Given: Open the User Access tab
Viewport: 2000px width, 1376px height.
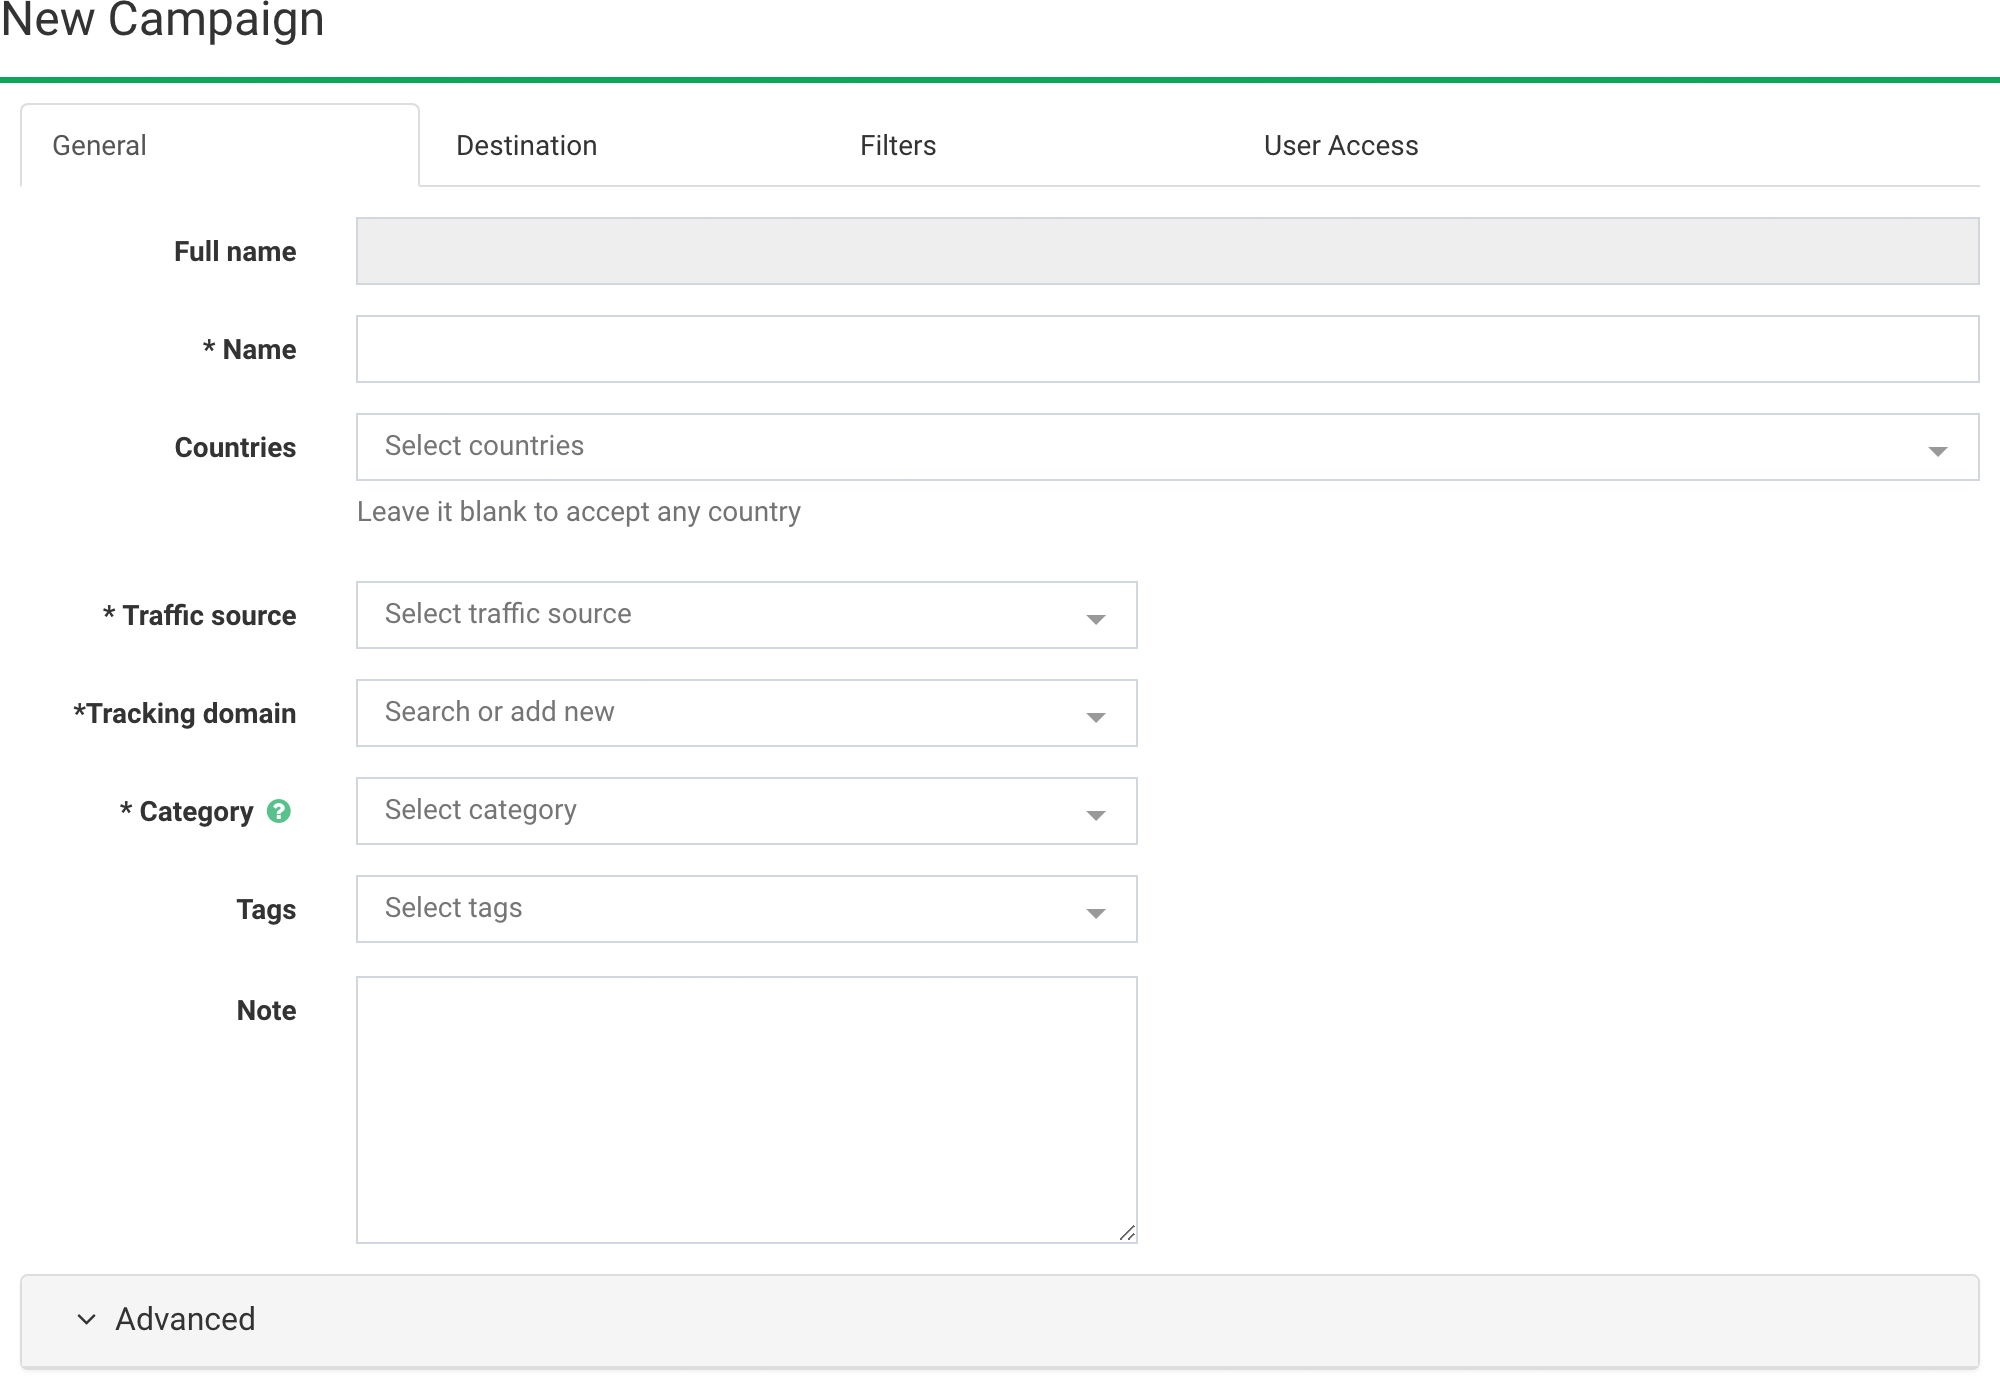Looking at the screenshot, I should (1340, 146).
